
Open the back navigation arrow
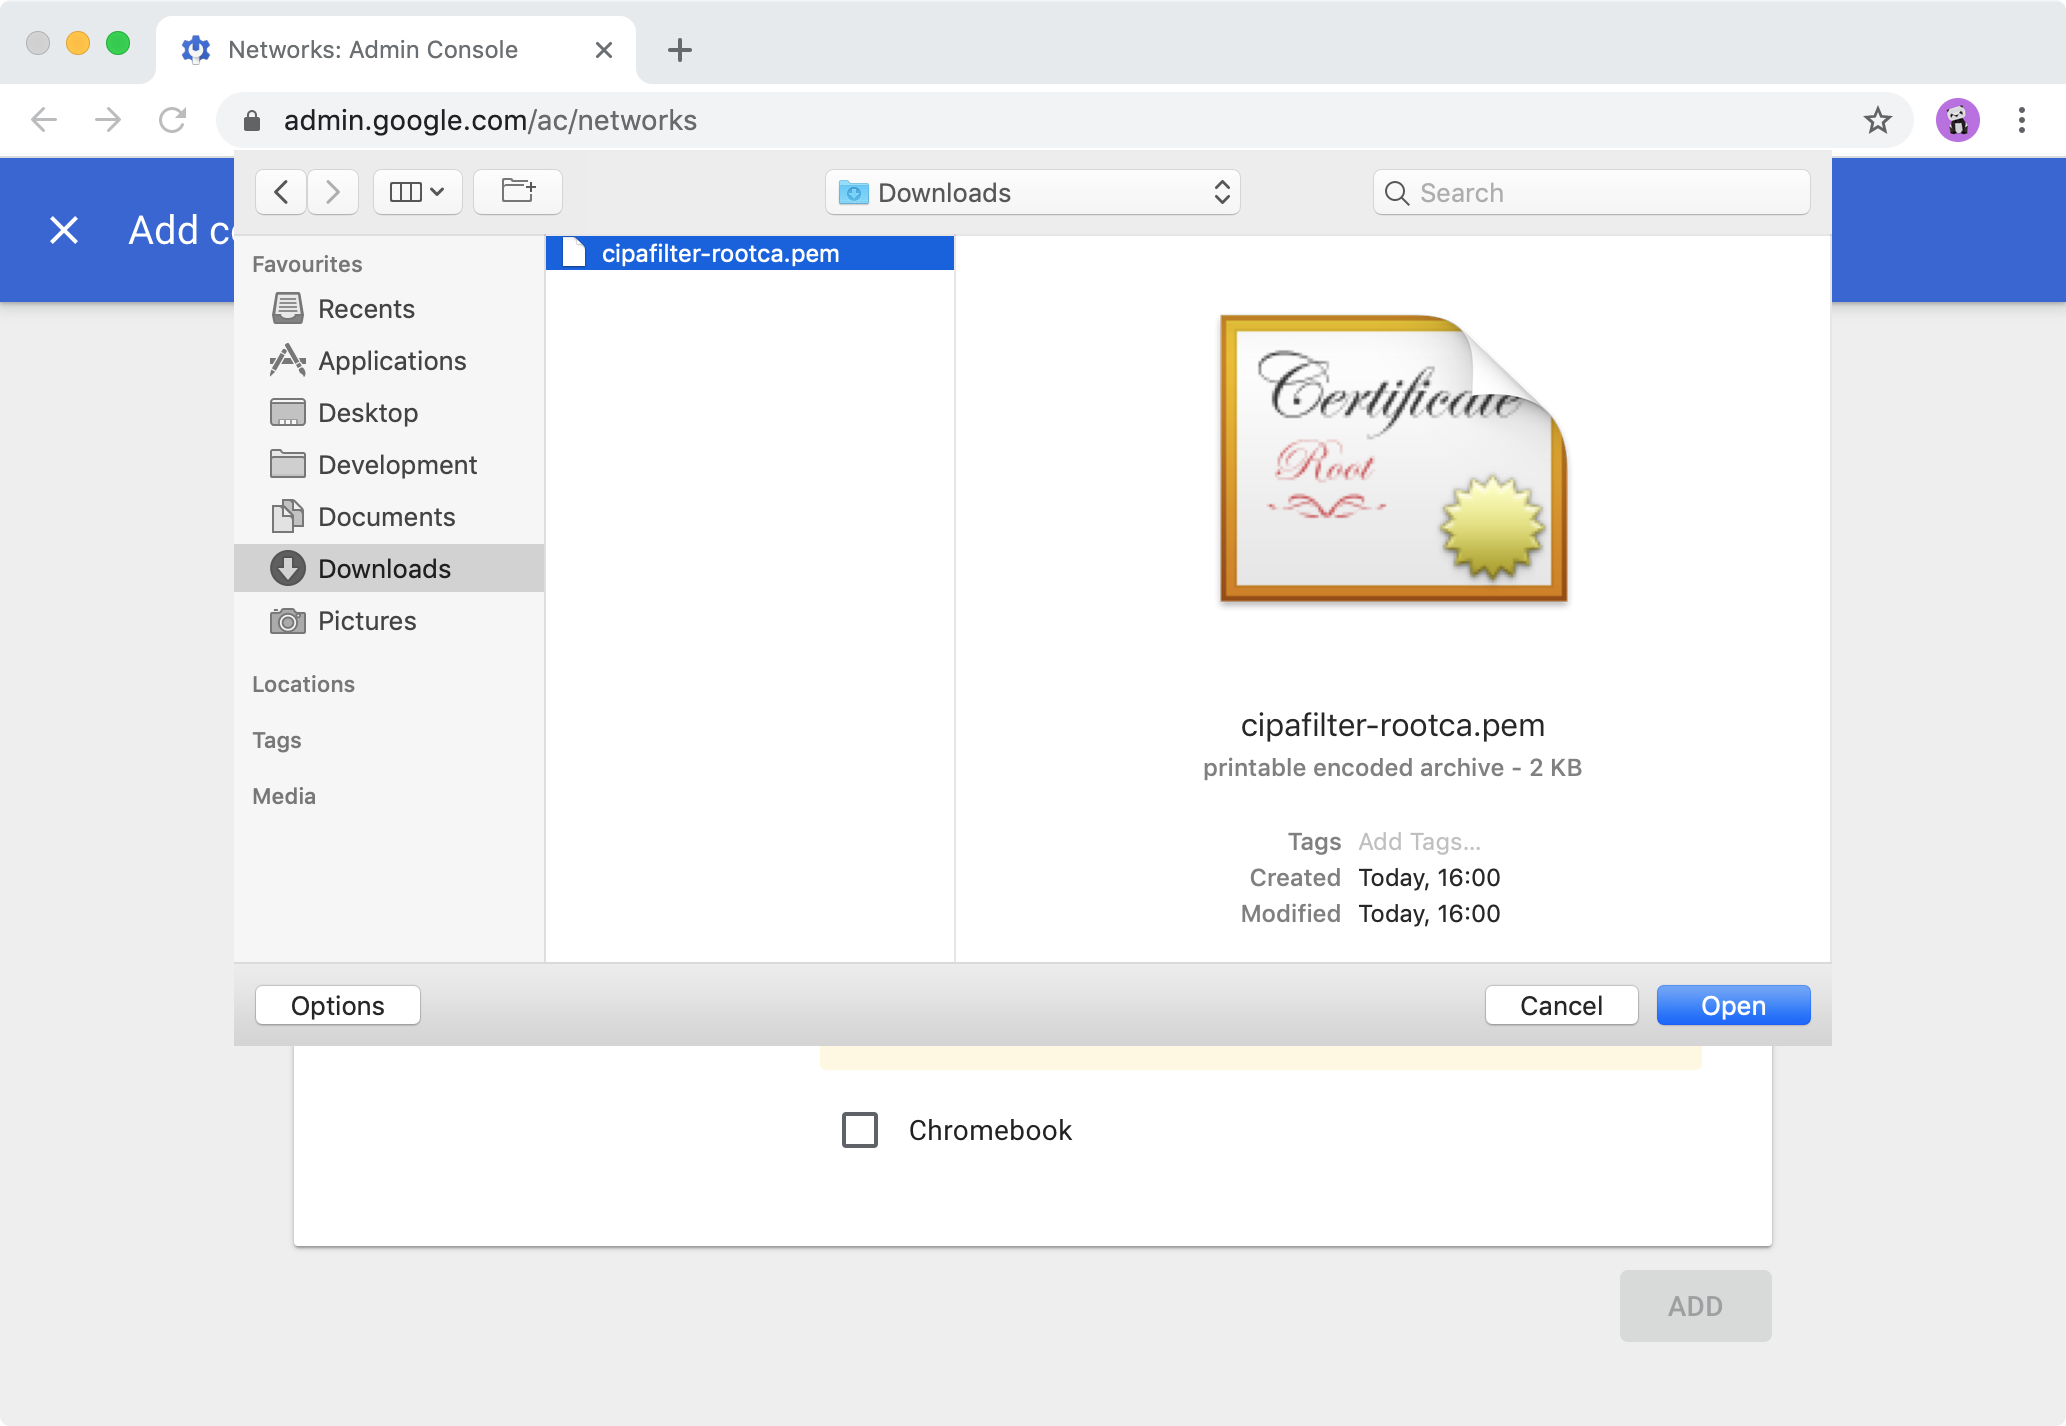point(281,192)
